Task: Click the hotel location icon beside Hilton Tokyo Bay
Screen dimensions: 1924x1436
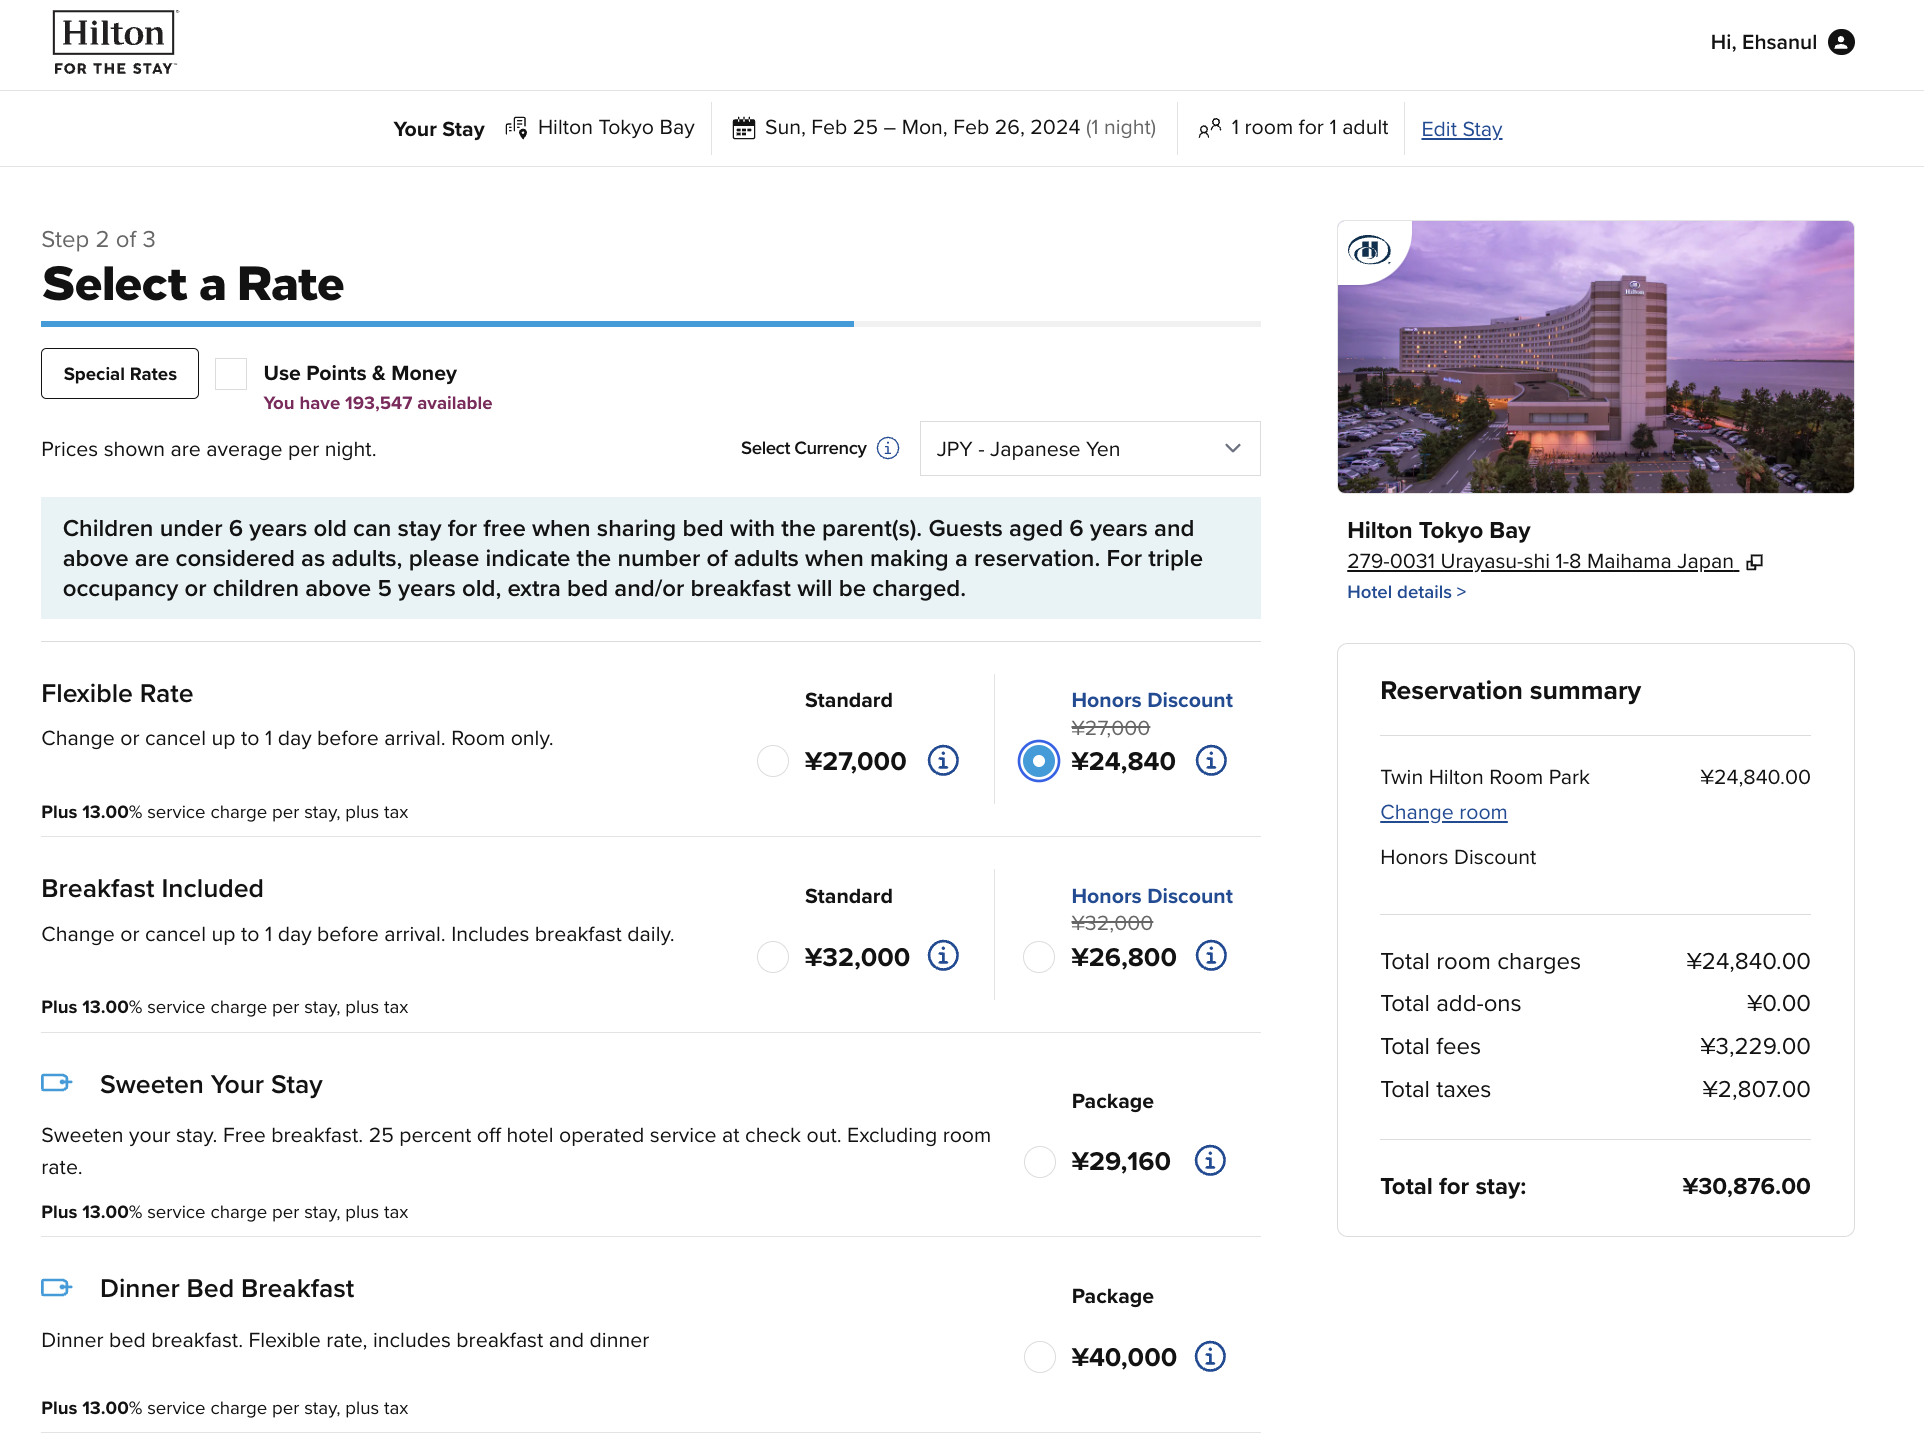Action: (516, 128)
